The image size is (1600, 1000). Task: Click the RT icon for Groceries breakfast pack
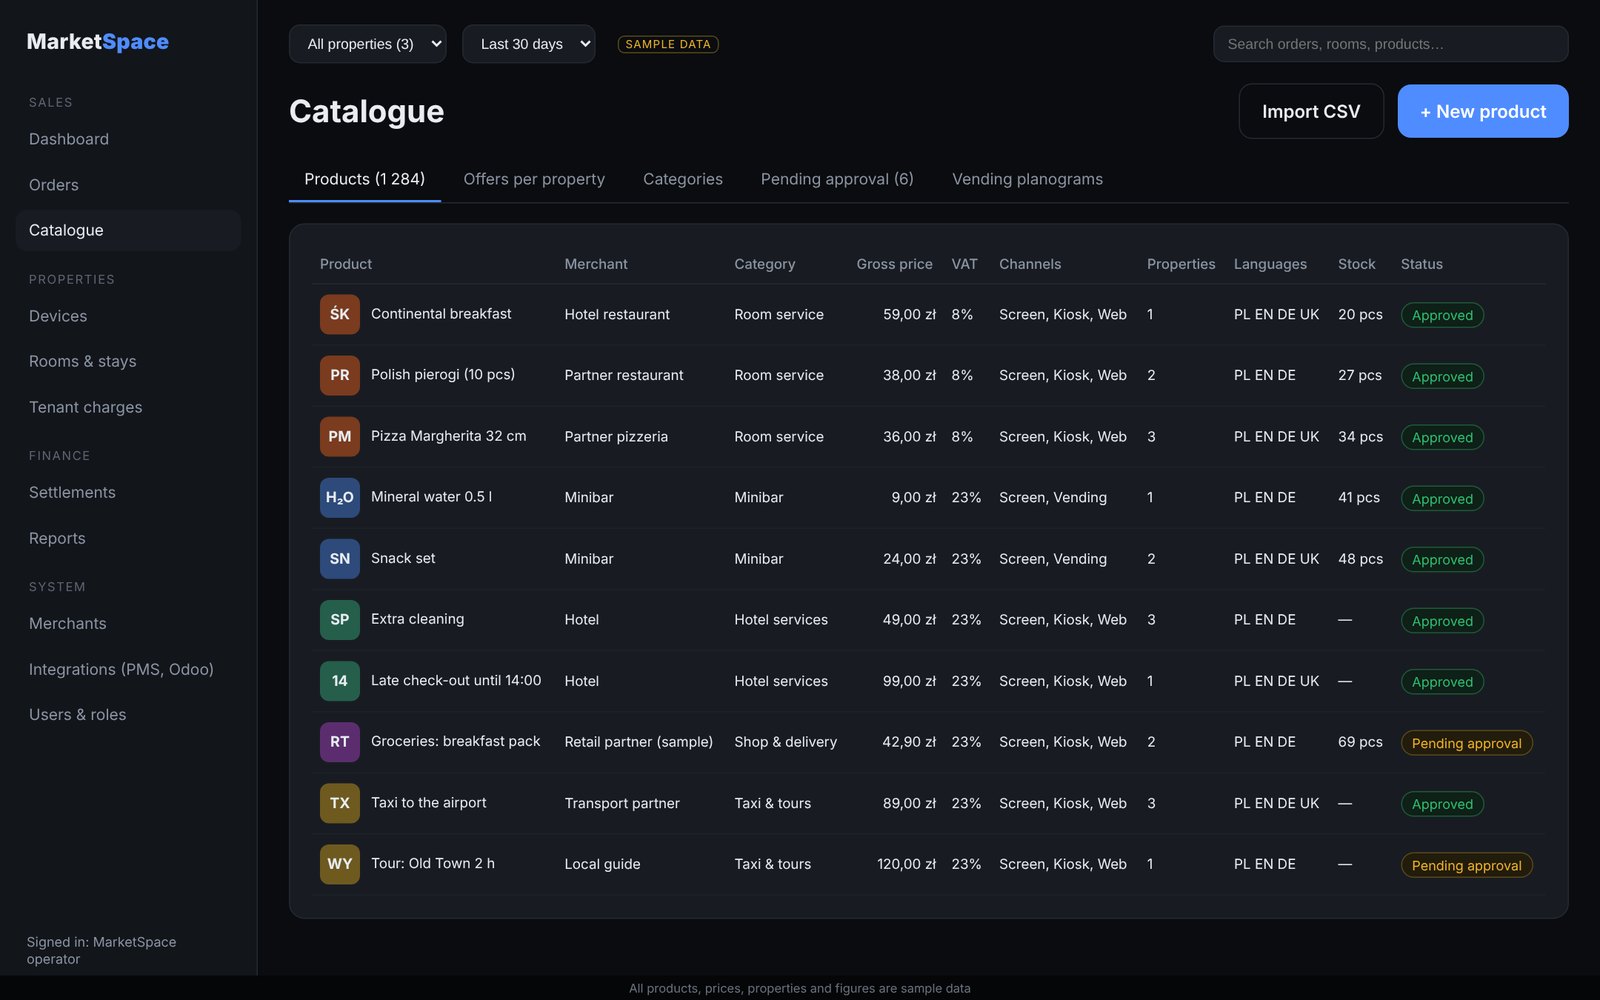(340, 741)
